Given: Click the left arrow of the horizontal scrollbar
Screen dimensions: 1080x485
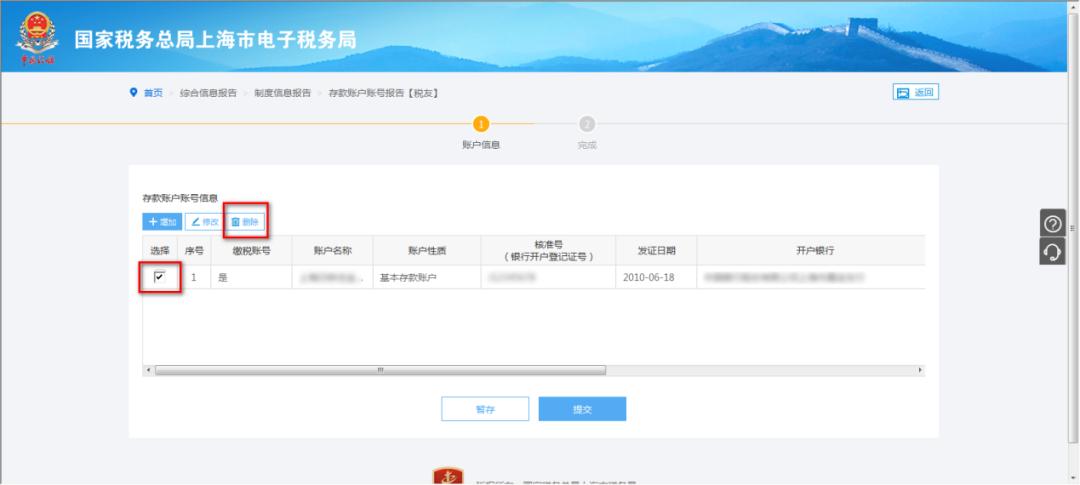Looking at the screenshot, I should (x=148, y=369).
